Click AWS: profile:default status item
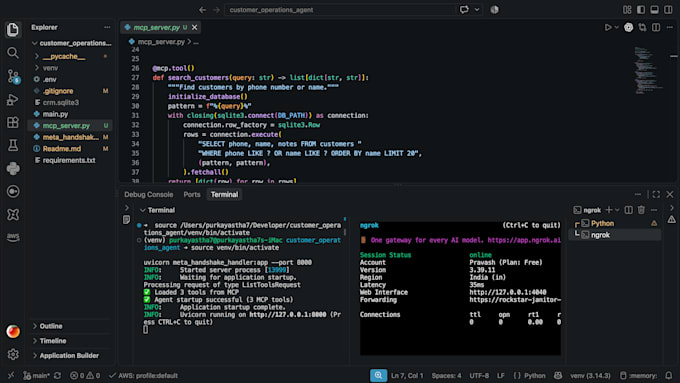Image resolution: width=680 pixels, height=383 pixels. coord(143,376)
